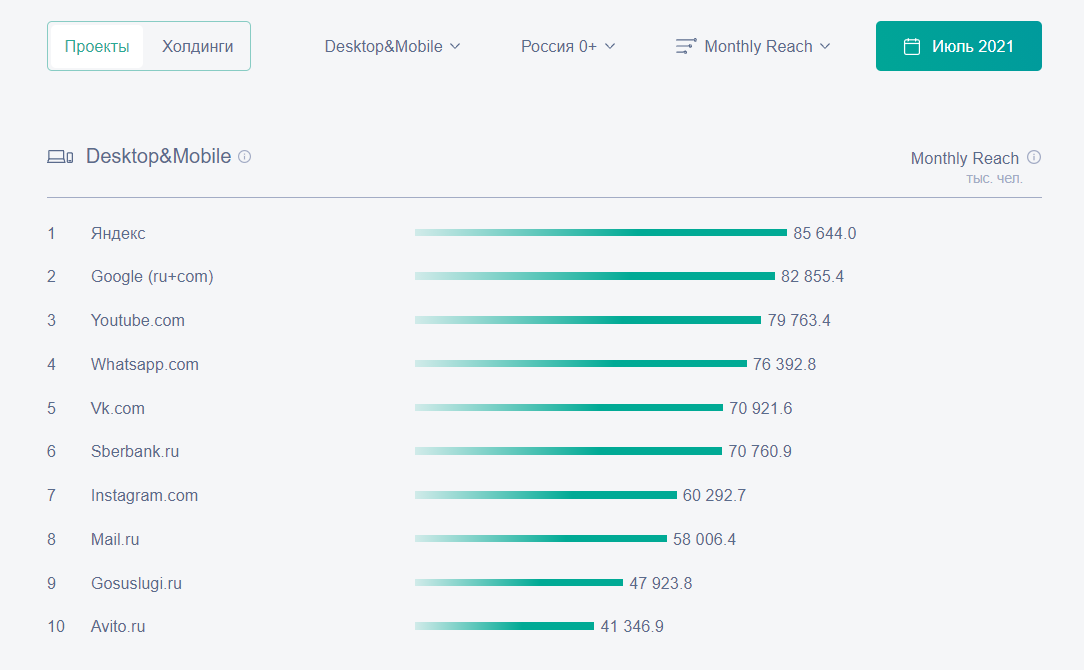
Task: Click the Gosuslugi.ru reach bar
Action: click(518, 582)
